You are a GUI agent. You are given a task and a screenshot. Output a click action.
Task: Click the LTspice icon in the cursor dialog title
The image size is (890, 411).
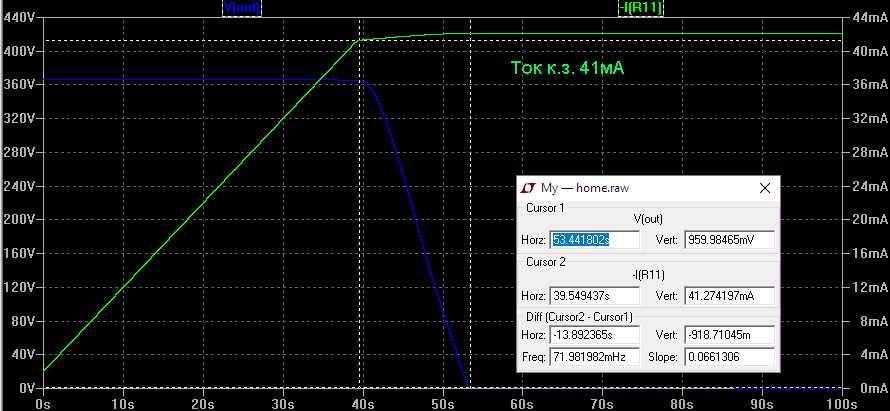[x=529, y=188]
